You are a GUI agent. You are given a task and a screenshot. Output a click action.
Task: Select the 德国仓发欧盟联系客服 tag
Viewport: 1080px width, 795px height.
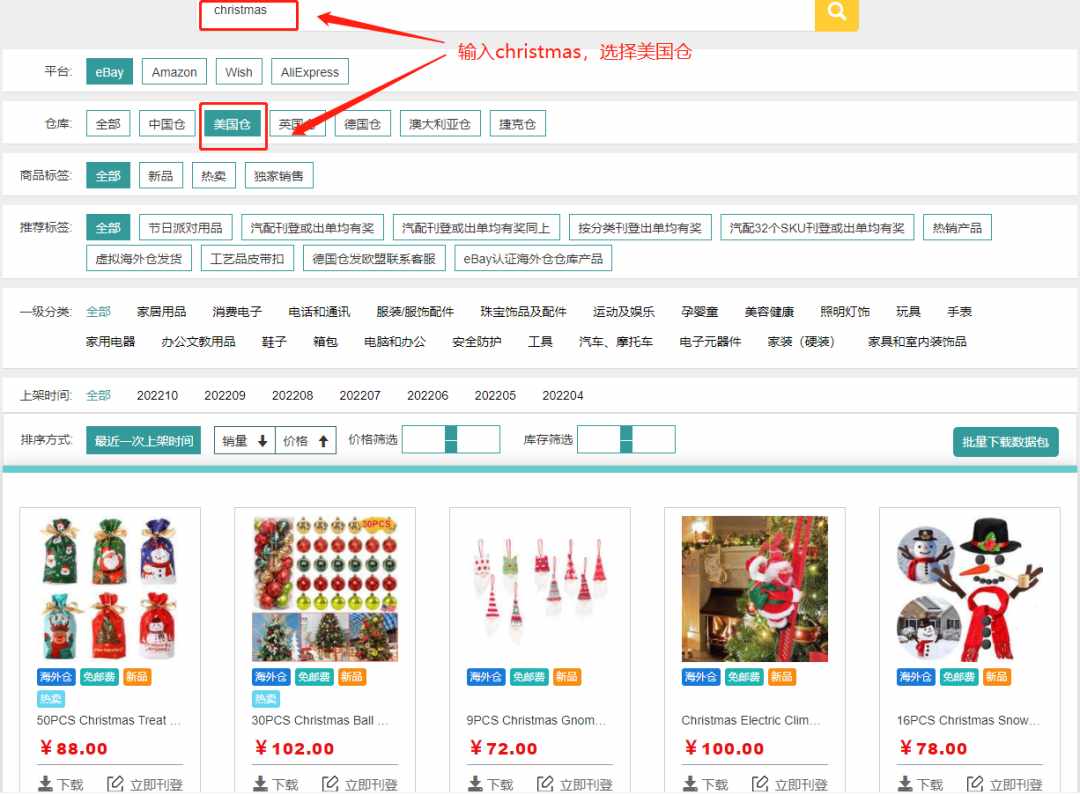(x=374, y=258)
